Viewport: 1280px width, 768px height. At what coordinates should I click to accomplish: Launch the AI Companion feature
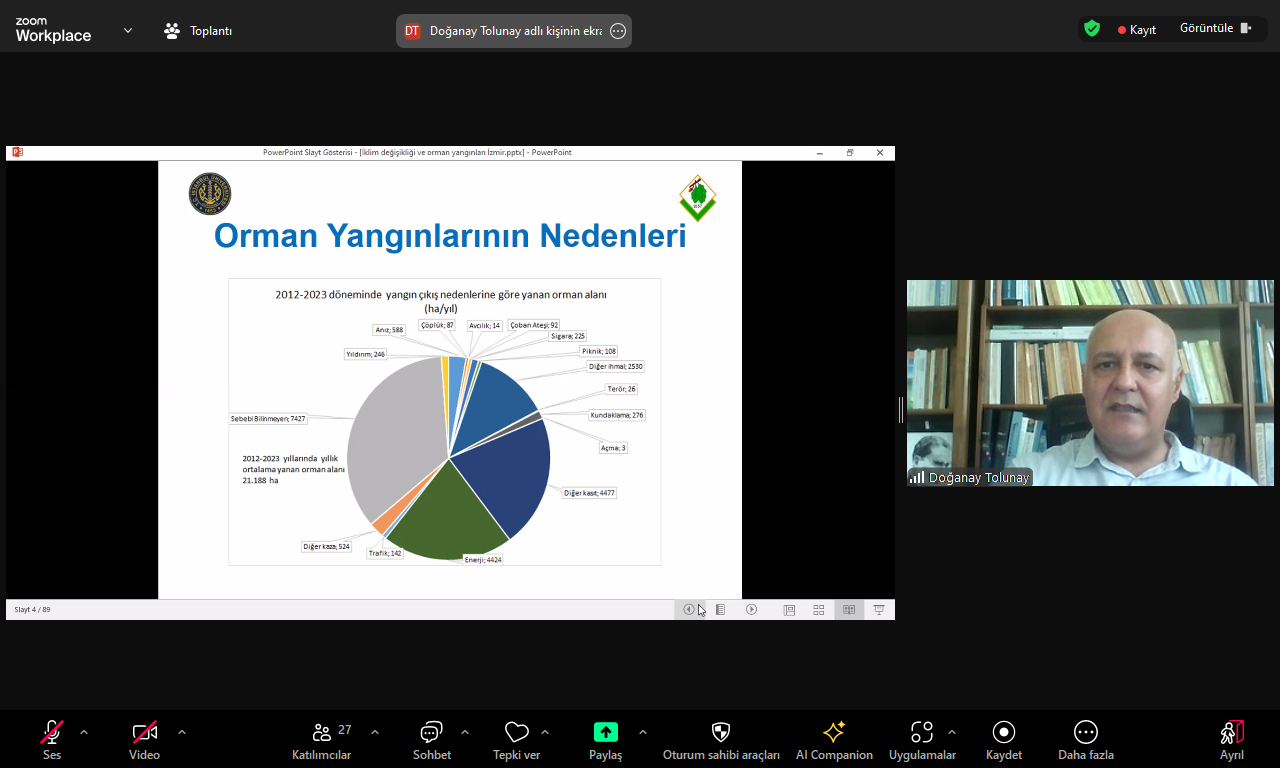(x=834, y=731)
